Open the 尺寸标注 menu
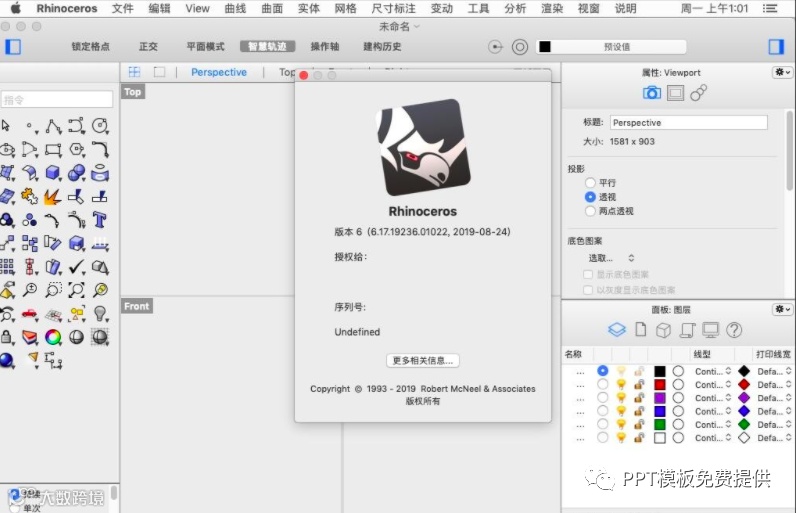796x513 pixels. point(393,8)
